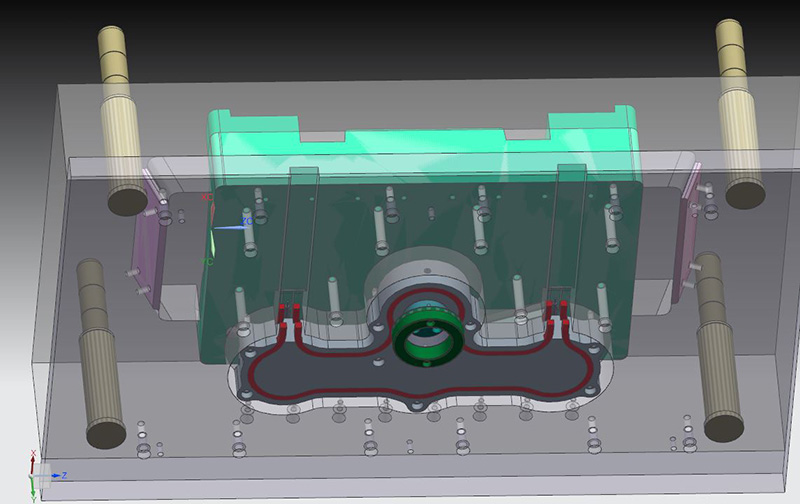Pick the bottom-left dark guide pillar
The height and width of the screenshot is (504, 800).
point(101,353)
